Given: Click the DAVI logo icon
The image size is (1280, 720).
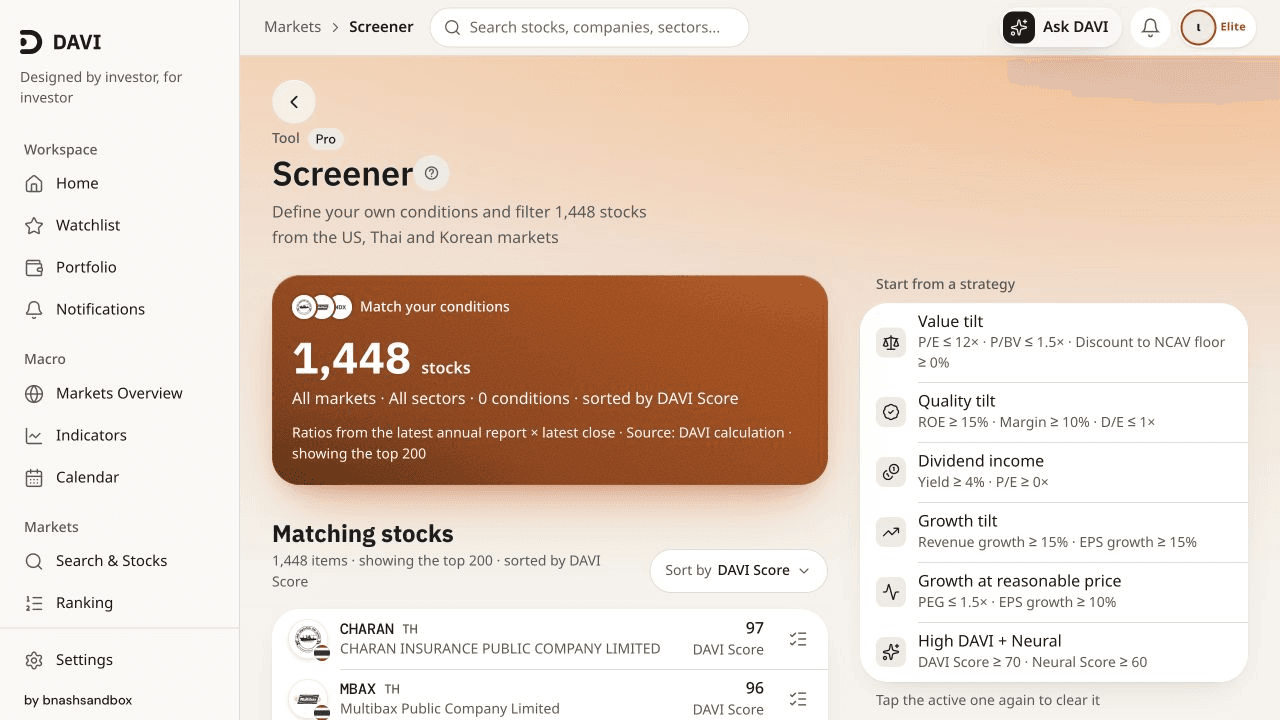Looking at the screenshot, I should tap(31, 42).
